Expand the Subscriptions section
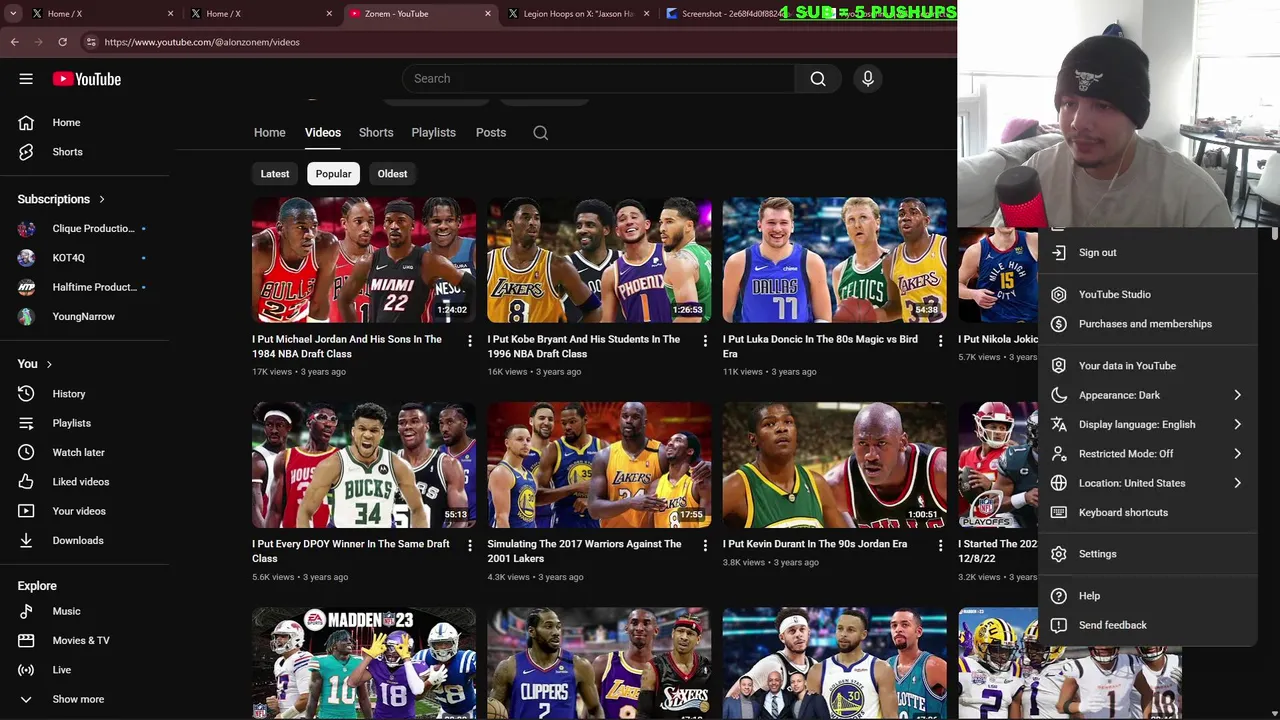 tap(62, 199)
